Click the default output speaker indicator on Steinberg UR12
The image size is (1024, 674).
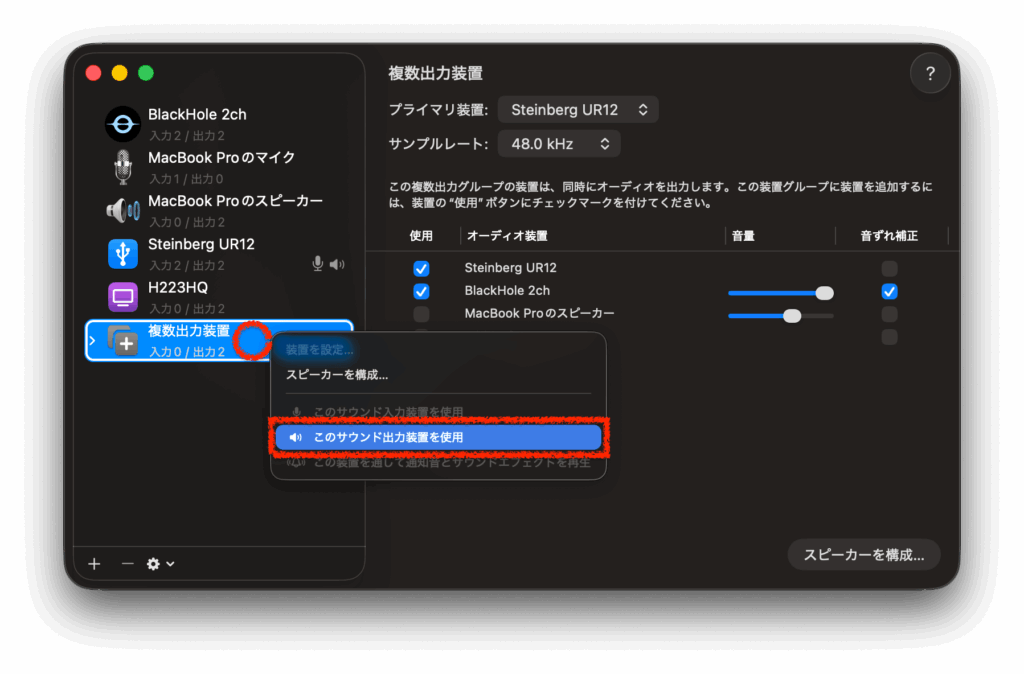pos(337,264)
